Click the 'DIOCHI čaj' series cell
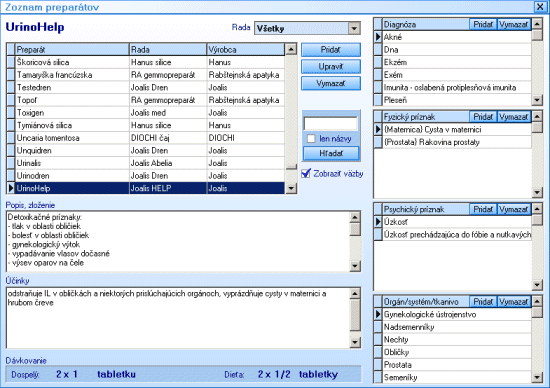Viewport: 550px width, 388px height. coord(168,138)
